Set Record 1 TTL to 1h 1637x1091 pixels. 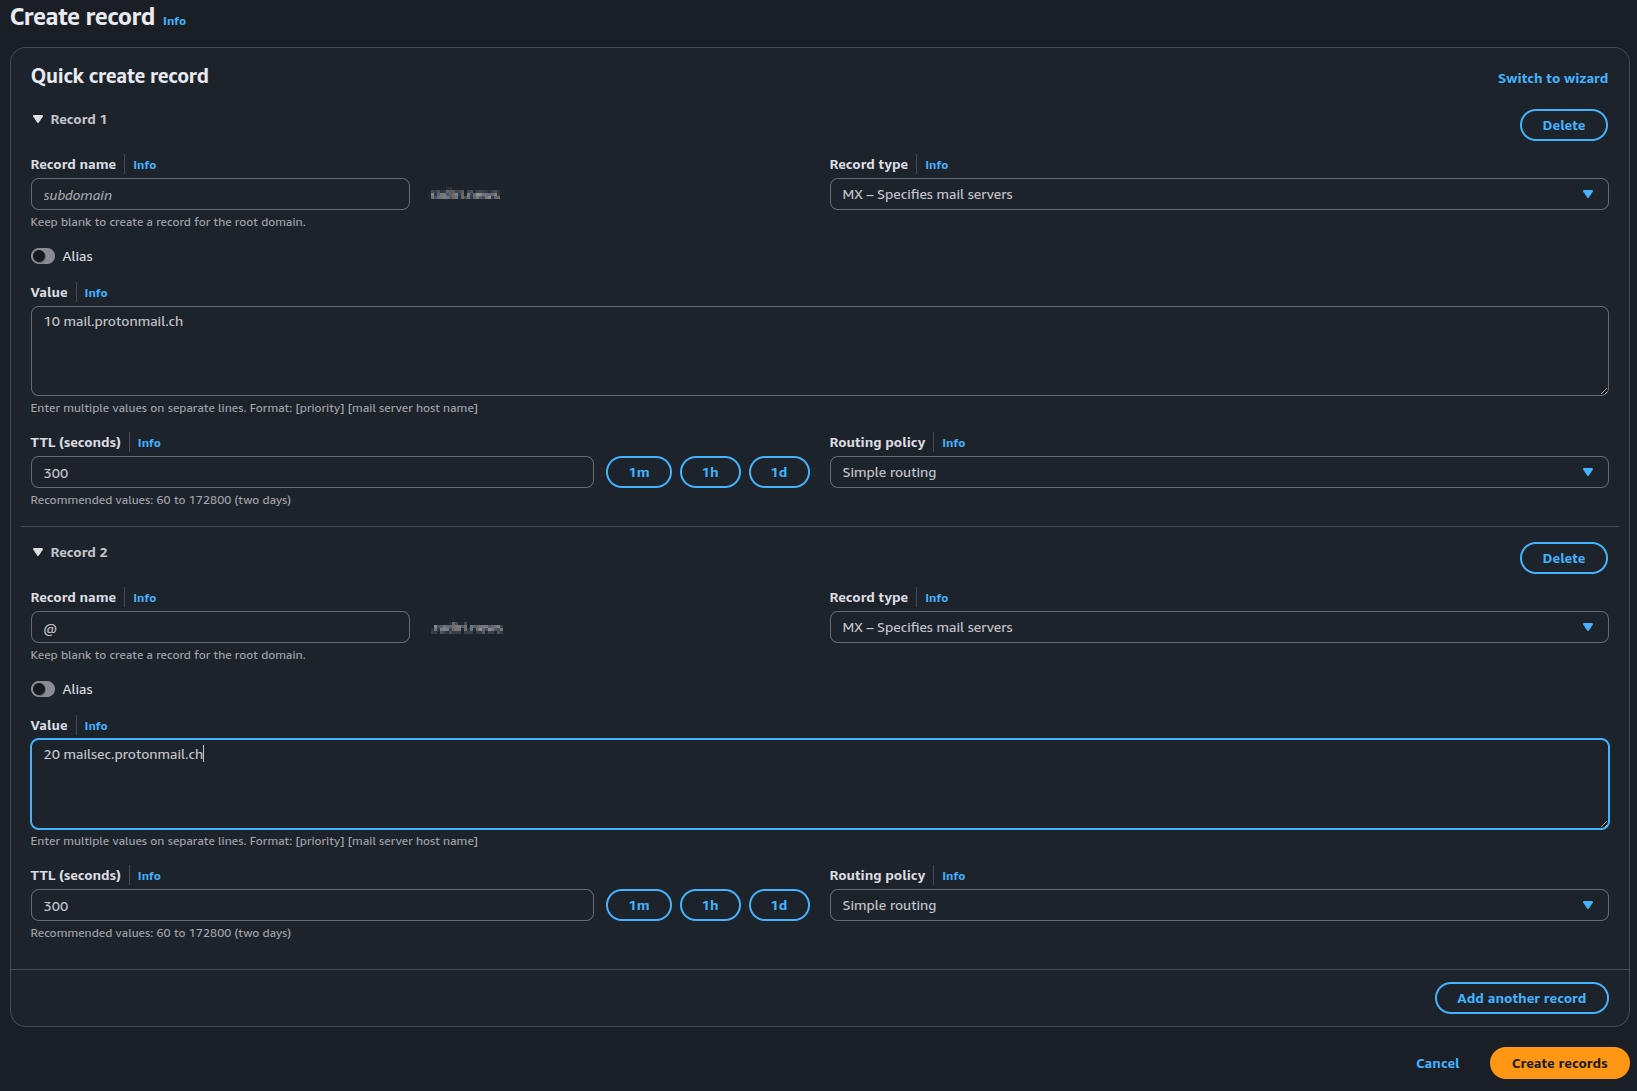coord(710,472)
